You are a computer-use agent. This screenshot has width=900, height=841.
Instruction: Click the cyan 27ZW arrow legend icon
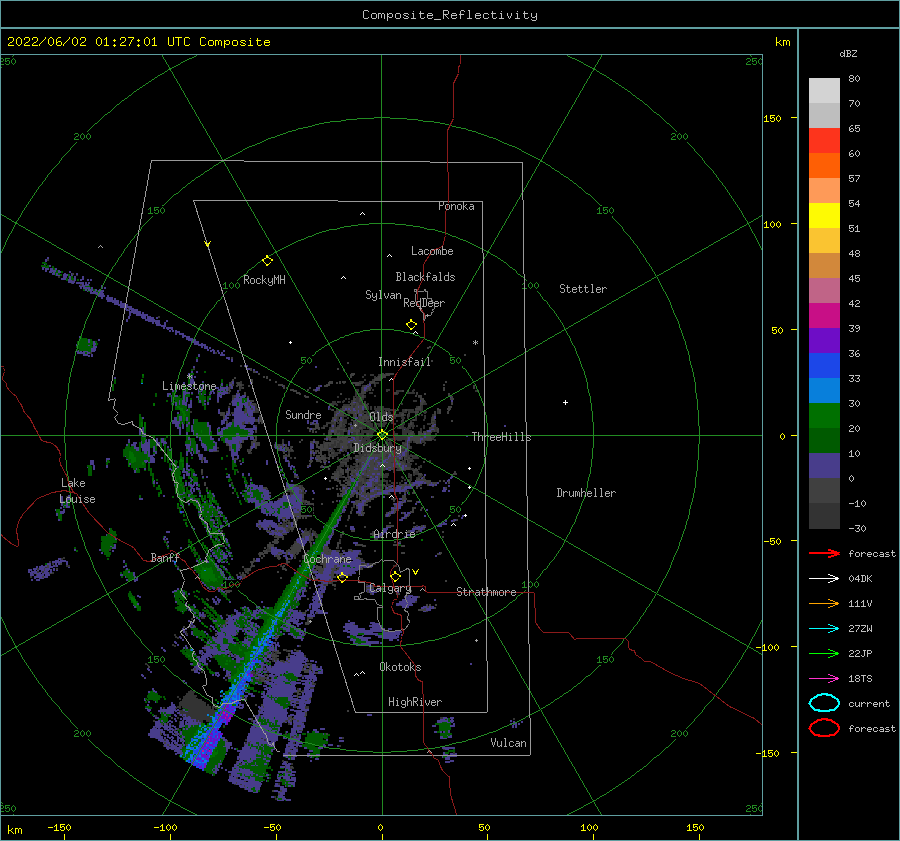click(x=824, y=629)
